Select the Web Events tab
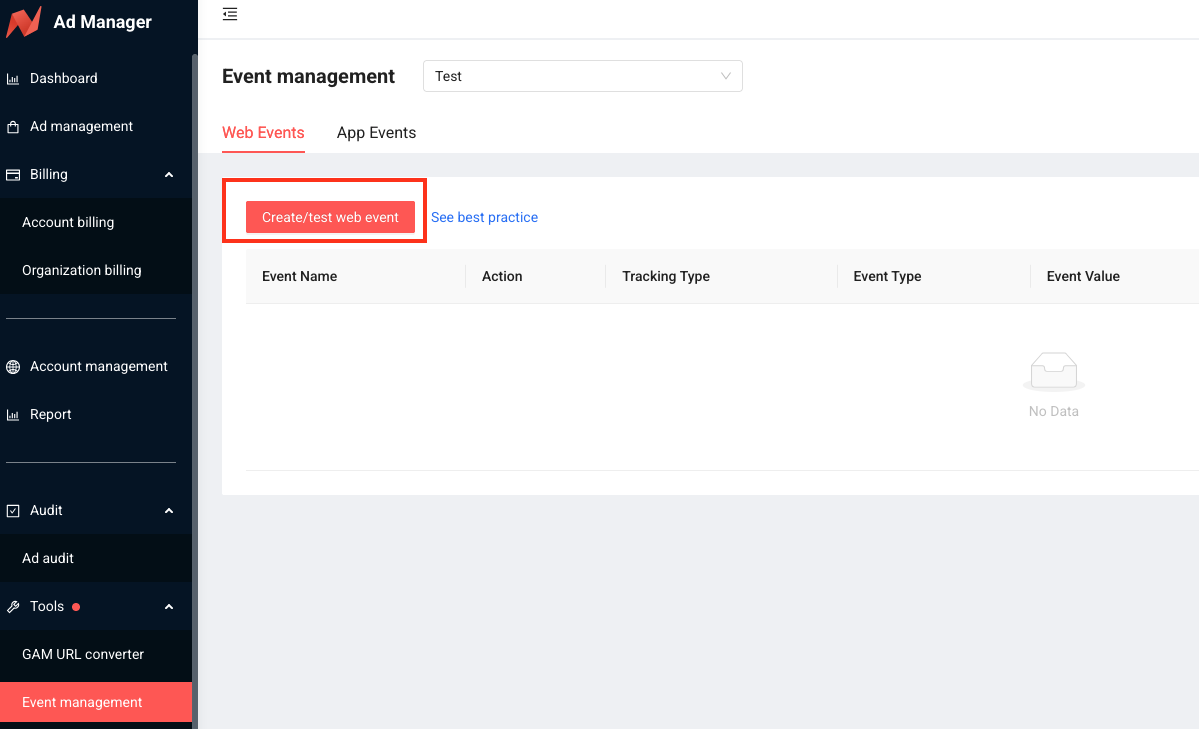This screenshot has height=729, width=1199. (x=263, y=133)
